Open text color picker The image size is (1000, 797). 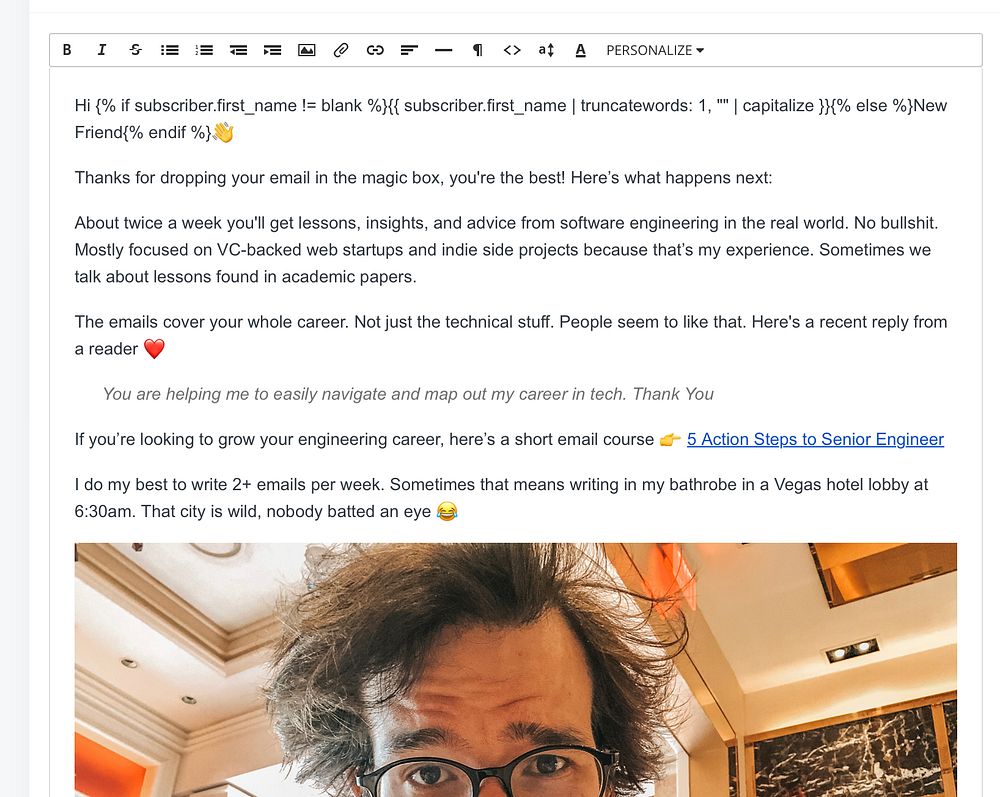click(x=580, y=50)
